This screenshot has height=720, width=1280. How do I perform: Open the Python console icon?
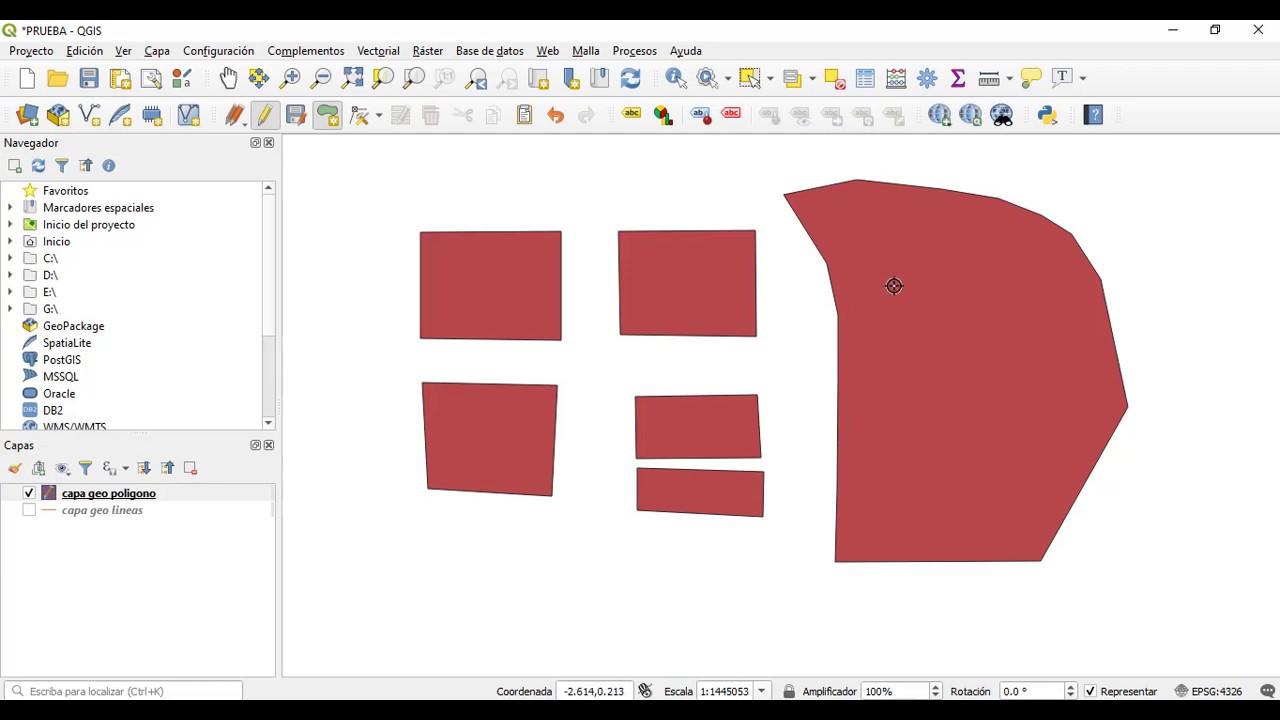coord(1047,116)
